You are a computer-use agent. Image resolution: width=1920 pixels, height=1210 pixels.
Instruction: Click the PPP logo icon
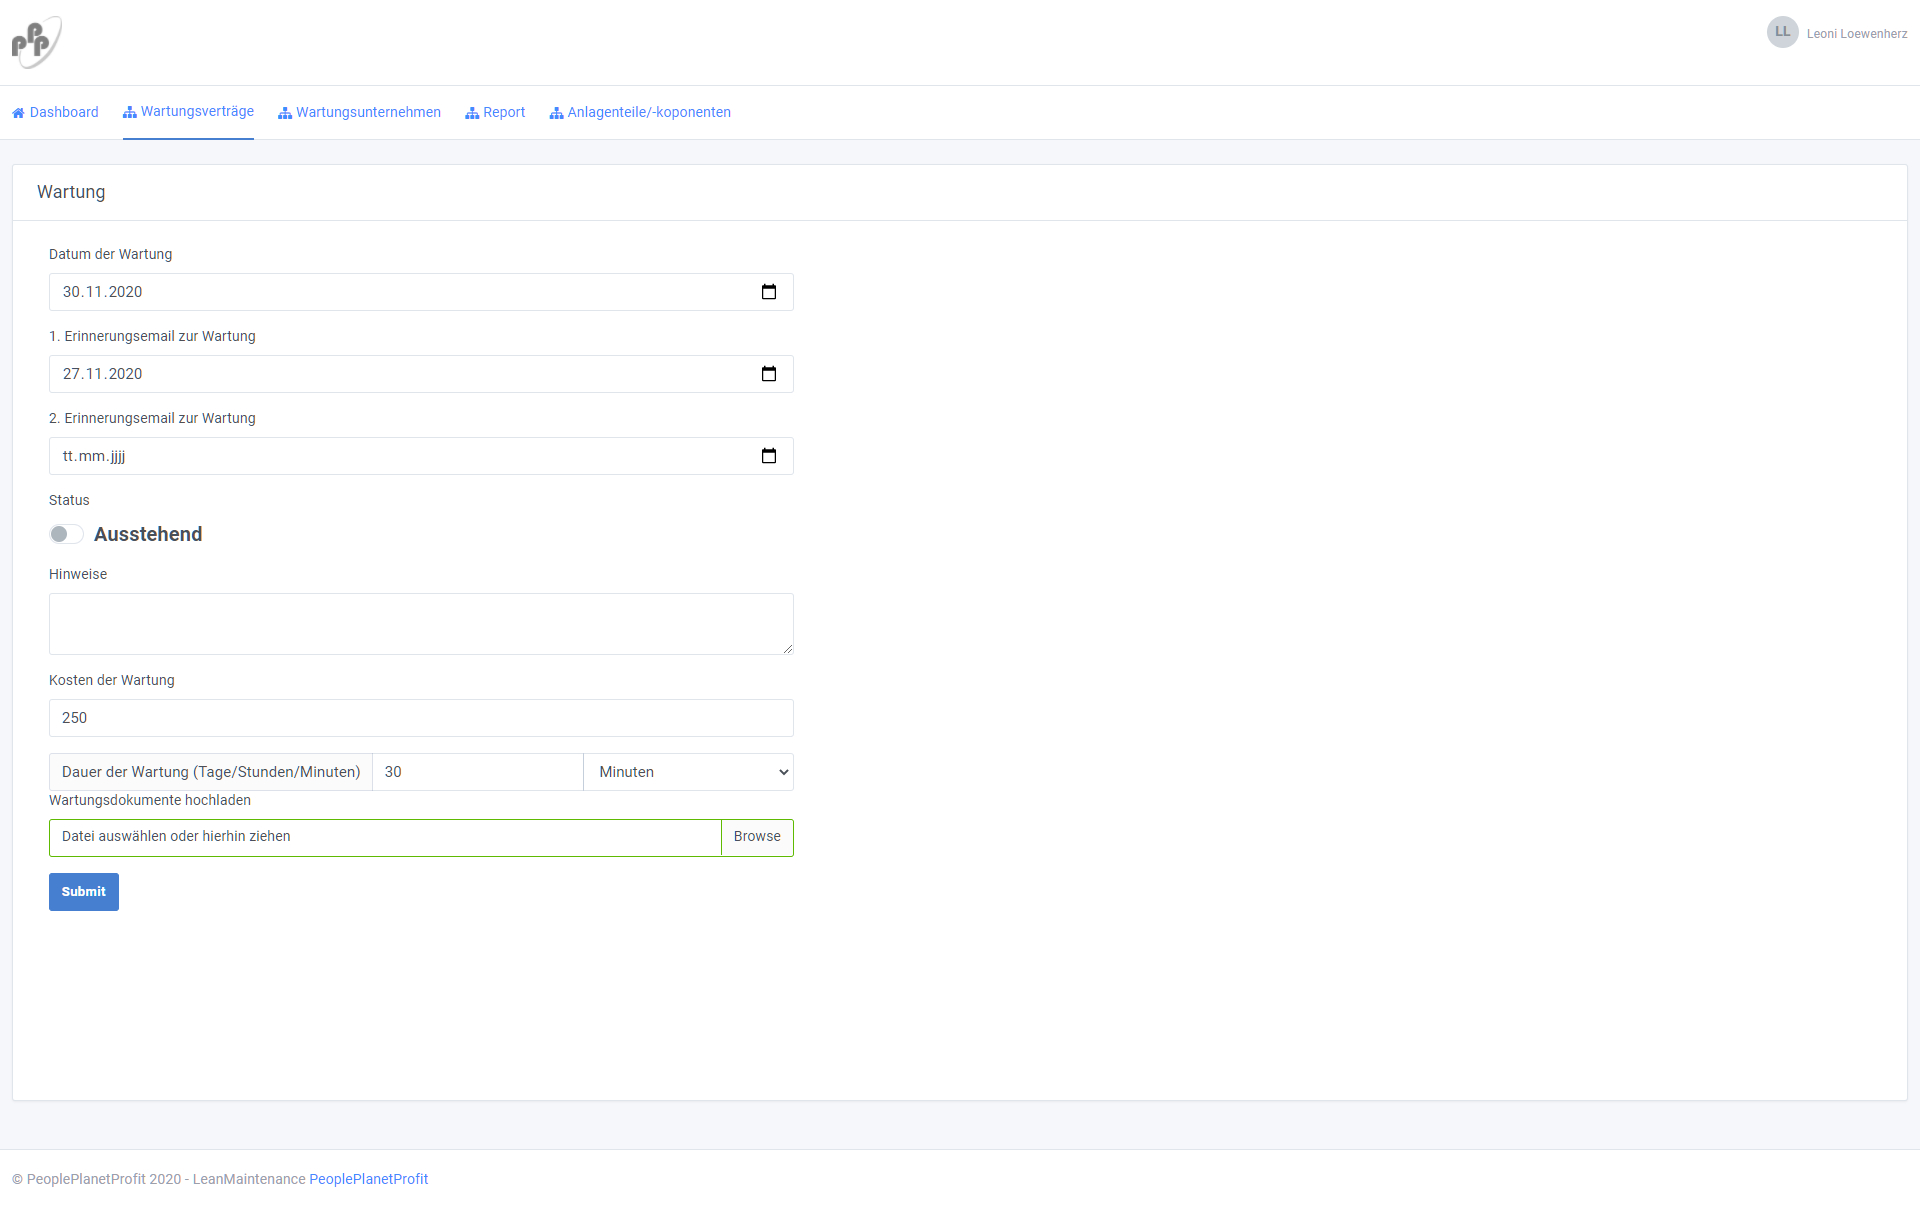click(x=36, y=42)
